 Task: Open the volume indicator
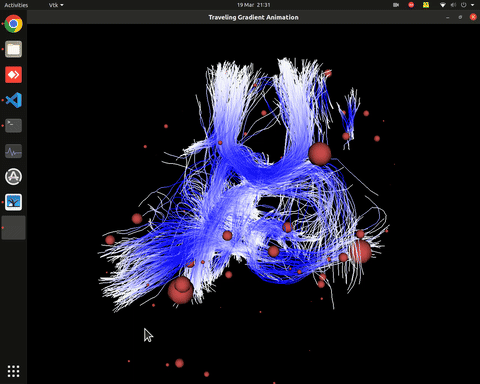click(453, 5)
